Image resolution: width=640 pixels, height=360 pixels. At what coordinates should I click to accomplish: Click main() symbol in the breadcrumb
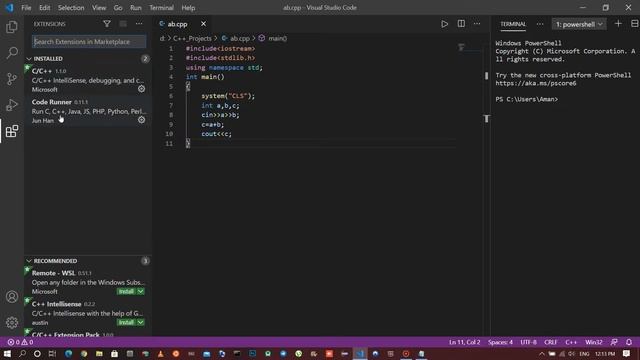coord(277,38)
